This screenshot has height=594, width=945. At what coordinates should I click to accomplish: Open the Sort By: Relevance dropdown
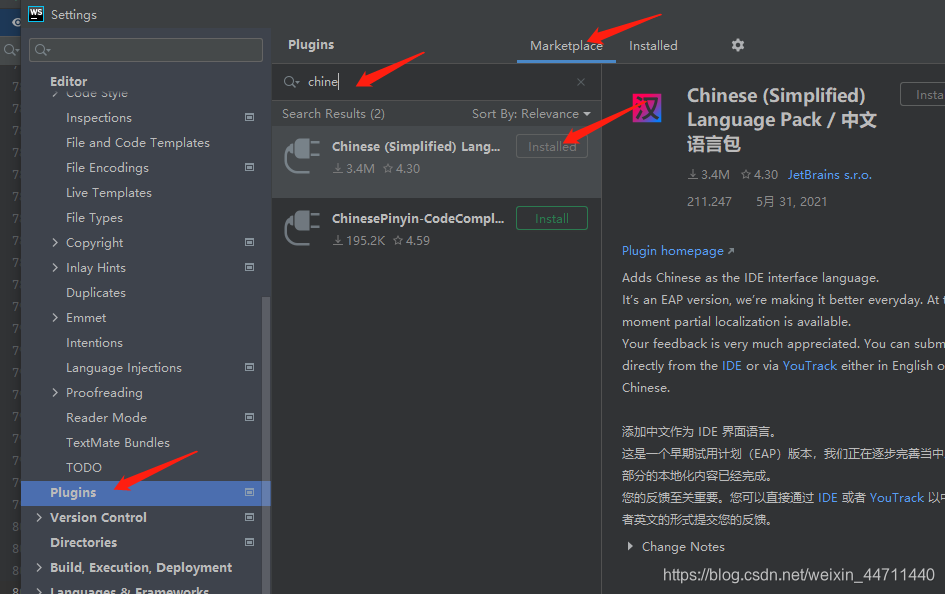(531, 114)
